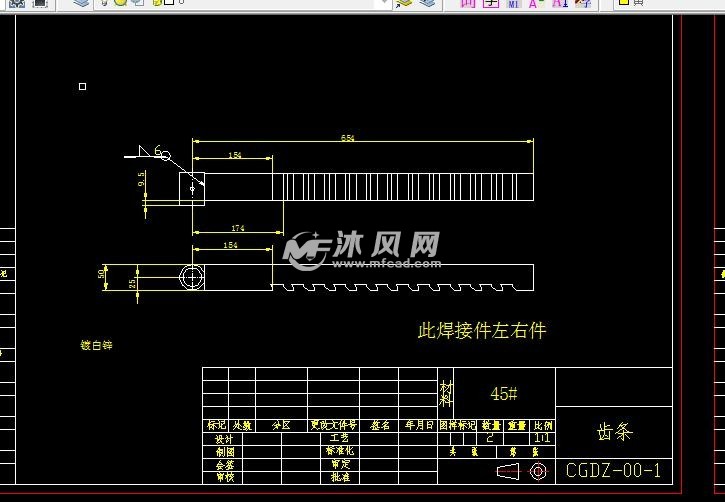Click the 会签 row label
The width and height of the screenshot is (725, 502).
click(x=225, y=465)
